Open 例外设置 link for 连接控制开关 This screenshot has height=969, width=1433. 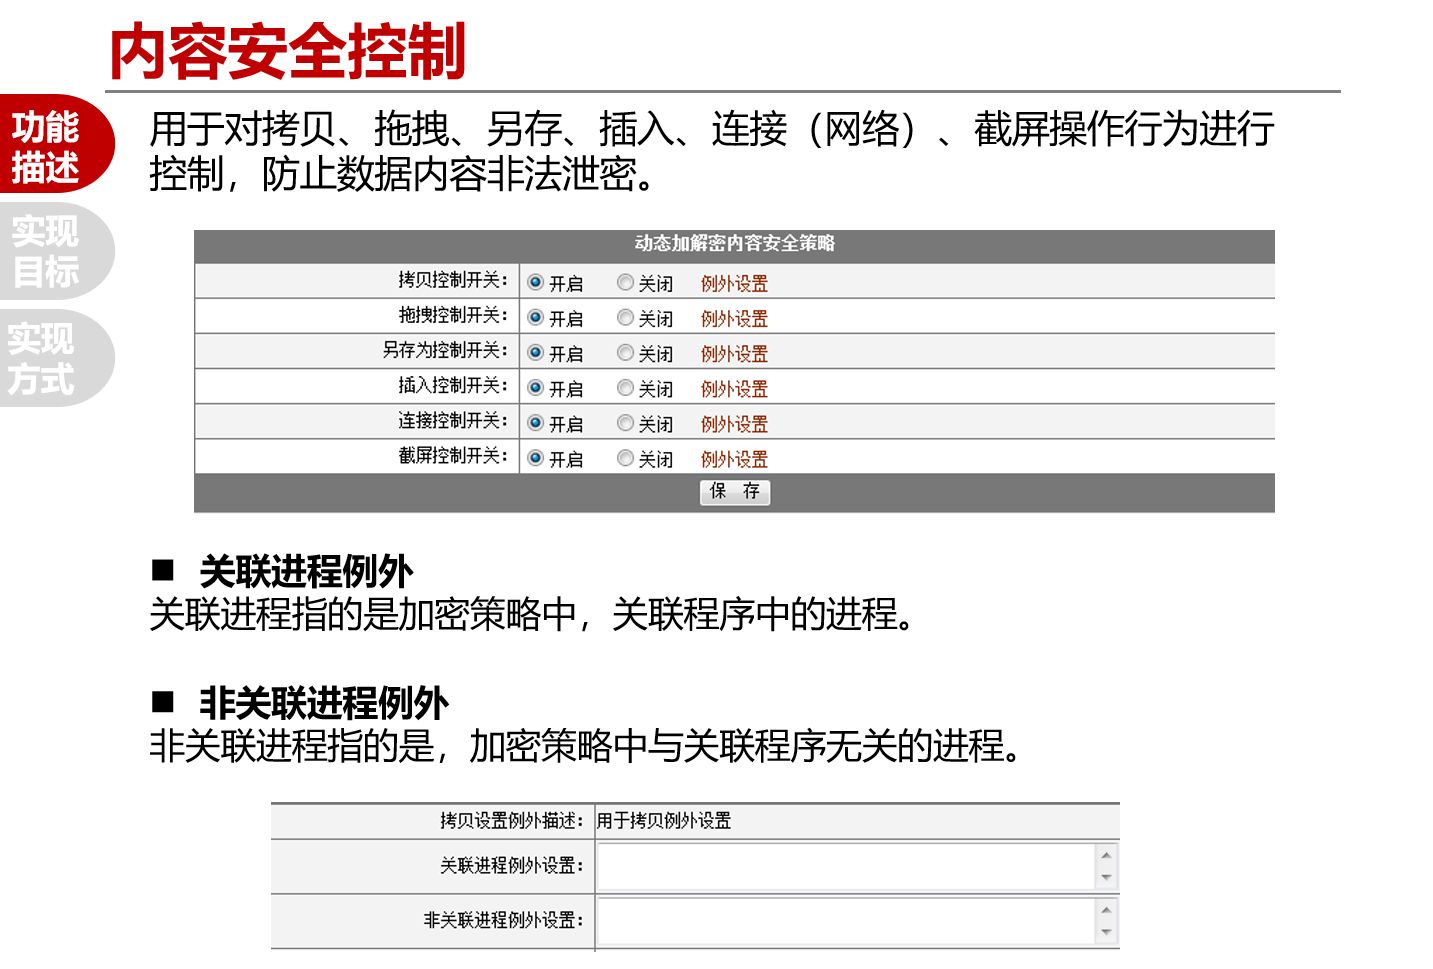[734, 424]
